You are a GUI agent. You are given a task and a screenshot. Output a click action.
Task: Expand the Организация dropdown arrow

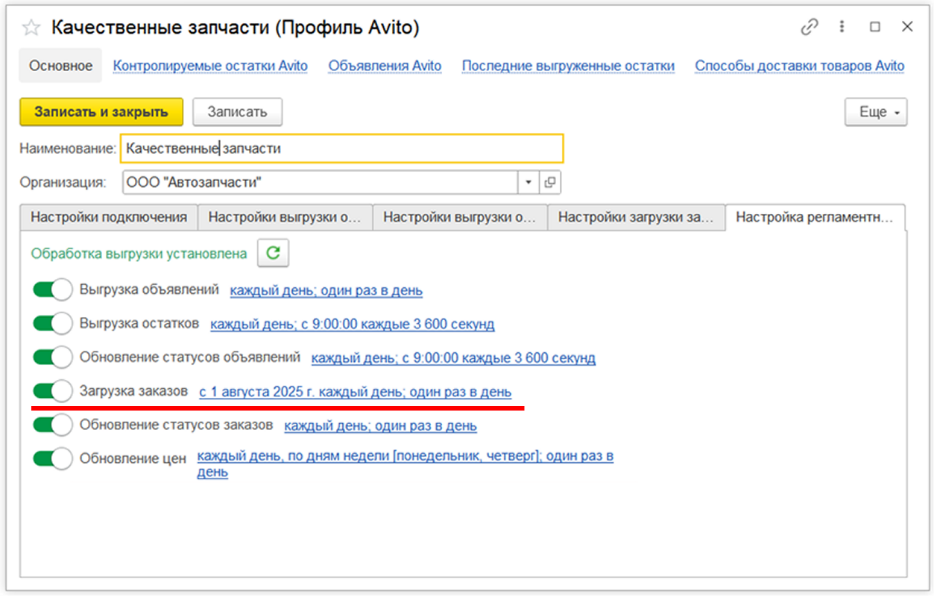(528, 183)
